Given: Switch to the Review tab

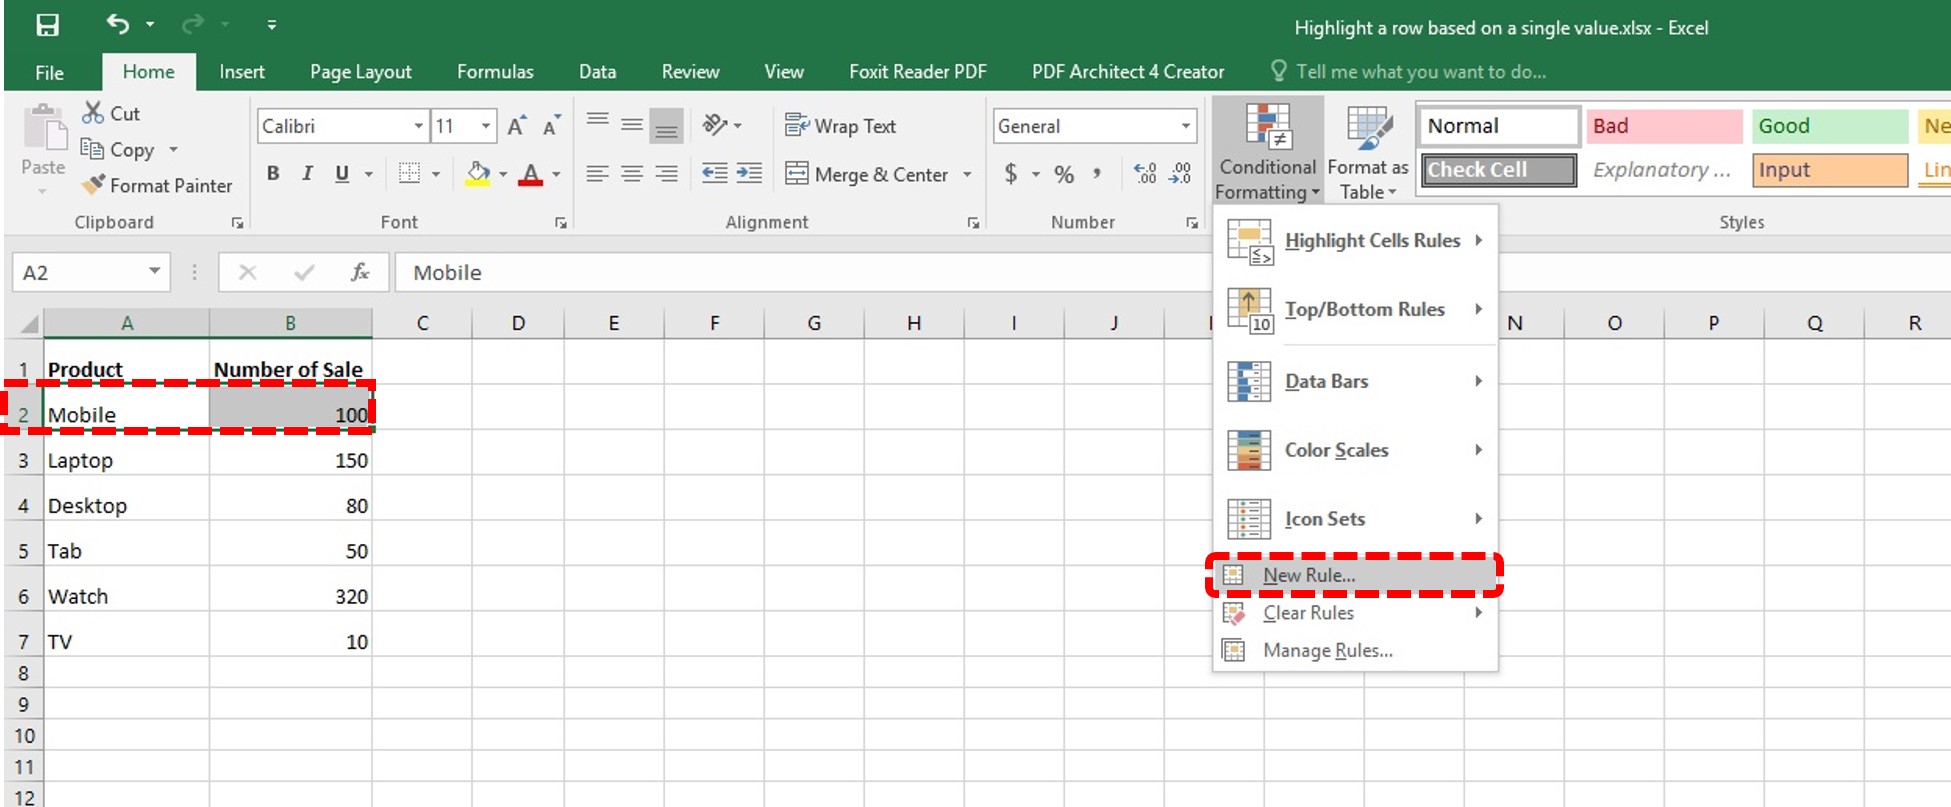Looking at the screenshot, I should coord(690,72).
